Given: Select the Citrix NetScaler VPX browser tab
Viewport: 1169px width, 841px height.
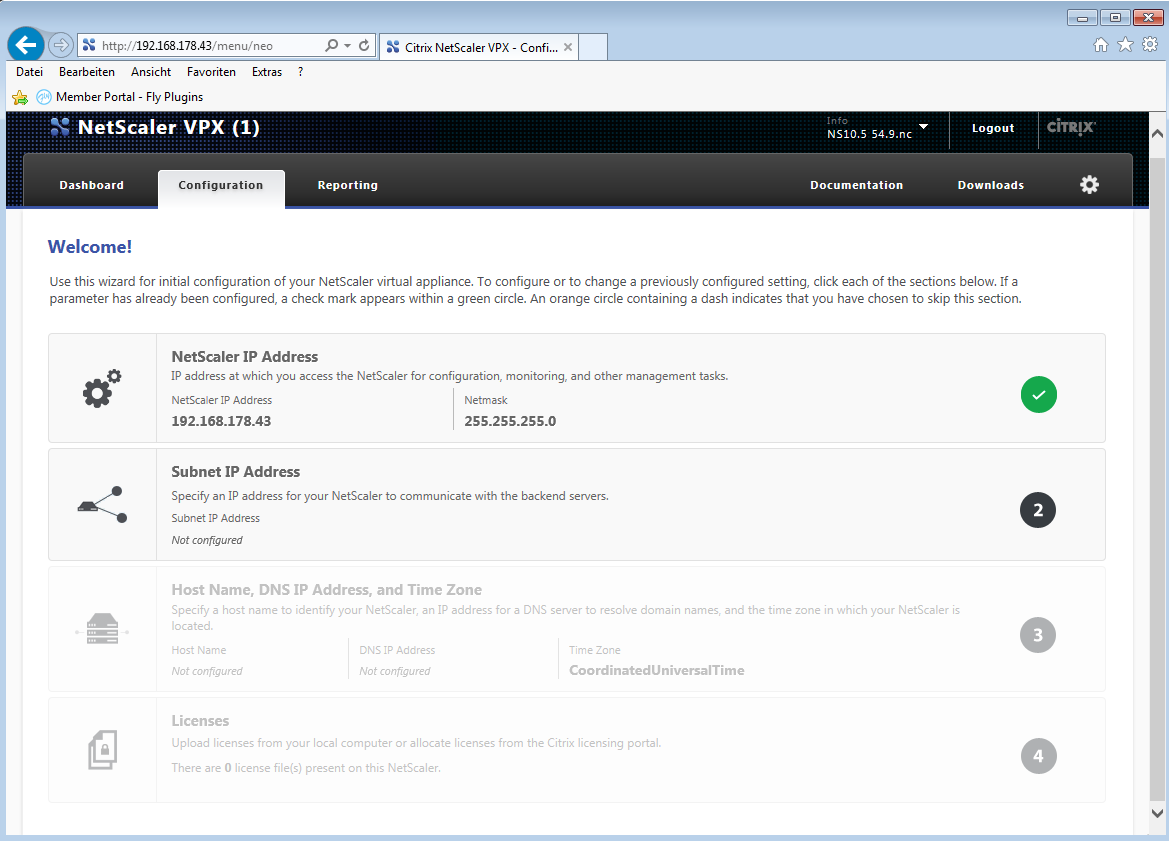Looking at the screenshot, I should [x=479, y=47].
